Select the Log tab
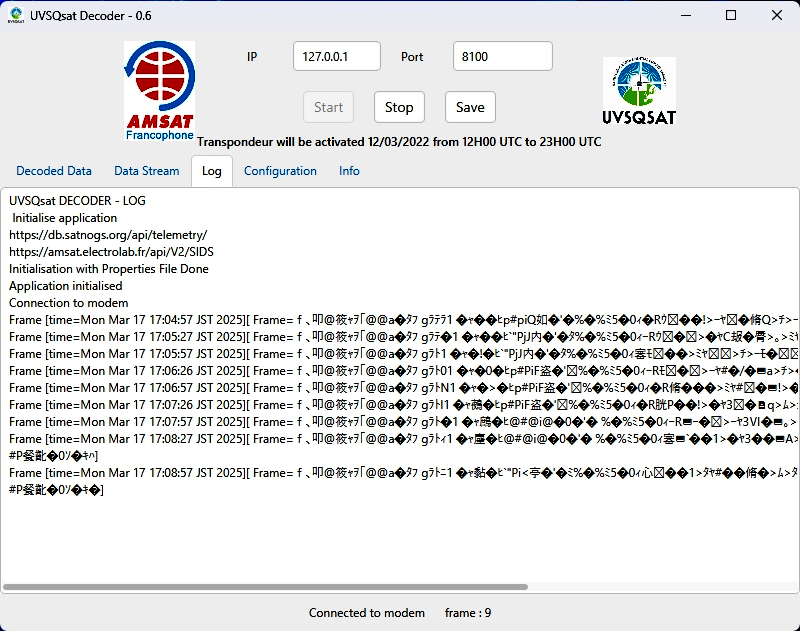The image size is (800, 631). (212, 171)
